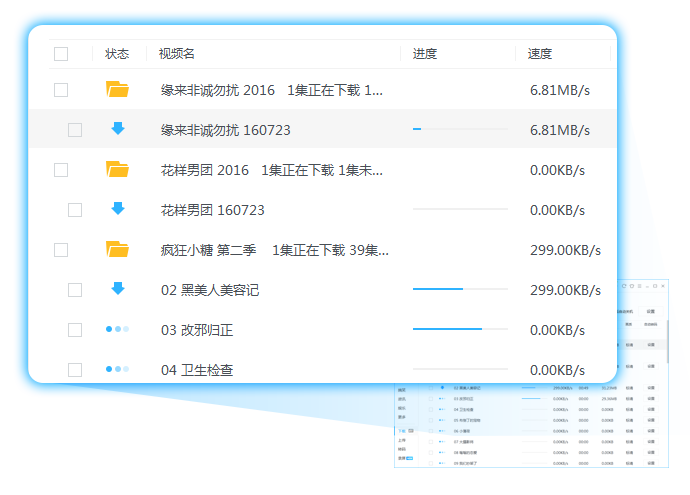Image resolution: width=690 pixels, height=495 pixels.
Task: Toggle the select-all checkbox in the header
Action: 61,54
